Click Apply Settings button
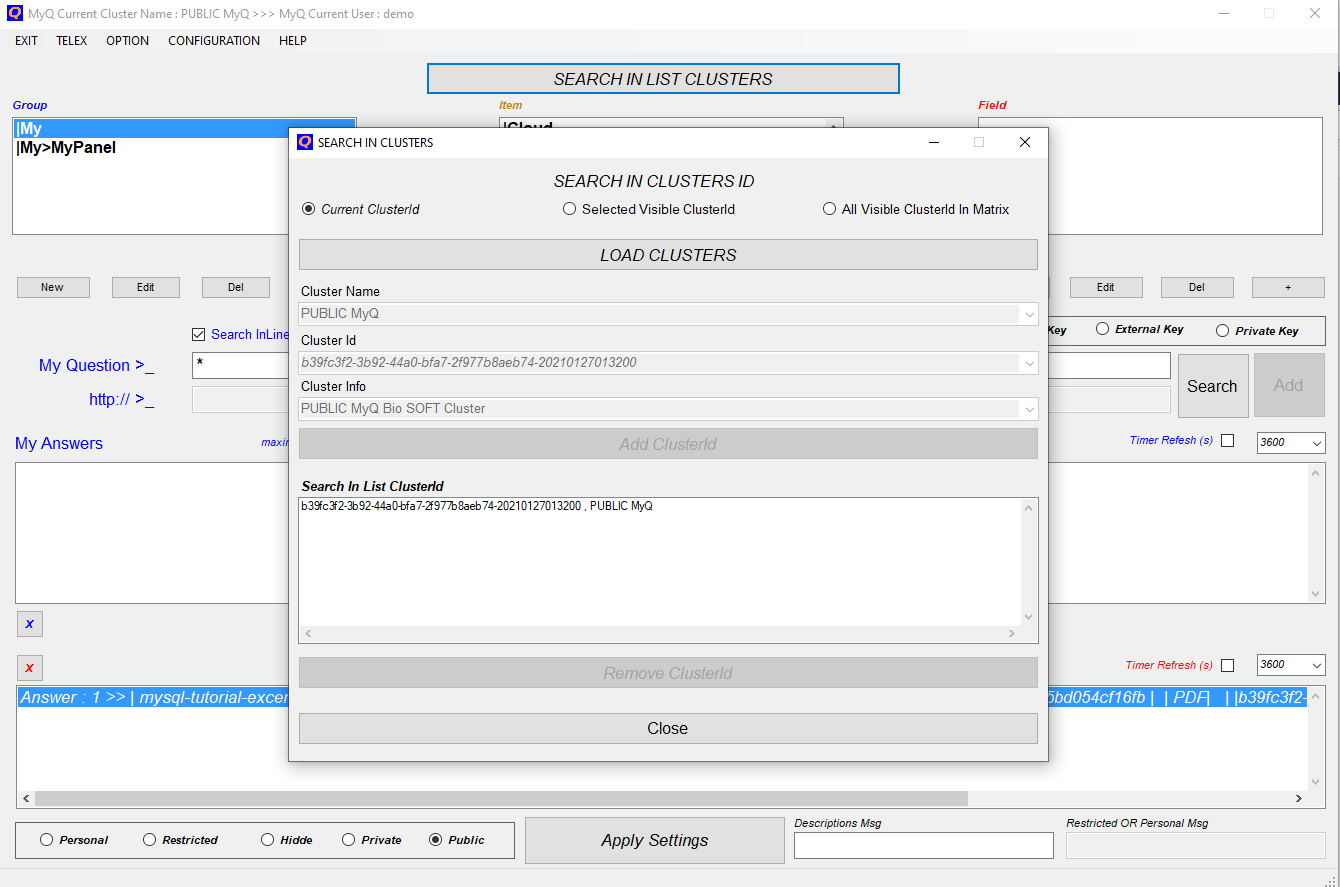 [x=655, y=840]
